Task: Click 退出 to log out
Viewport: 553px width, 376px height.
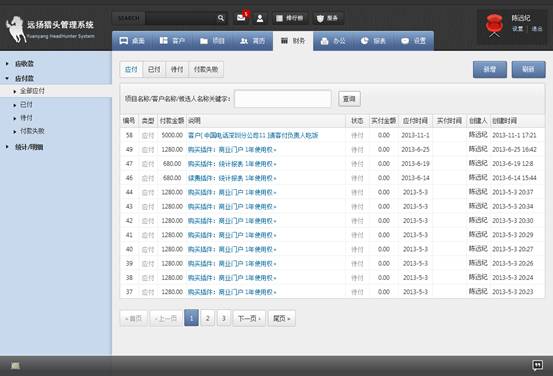Action: pos(537,29)
